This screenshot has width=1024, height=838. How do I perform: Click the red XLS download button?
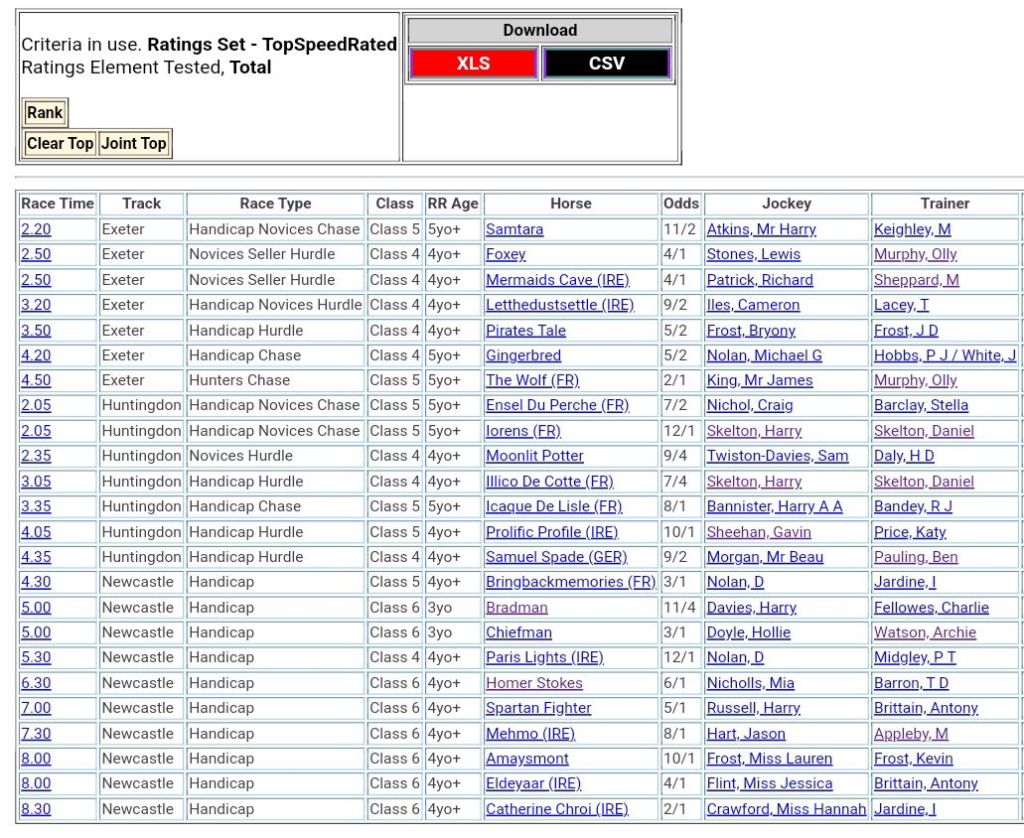(473, 63)
